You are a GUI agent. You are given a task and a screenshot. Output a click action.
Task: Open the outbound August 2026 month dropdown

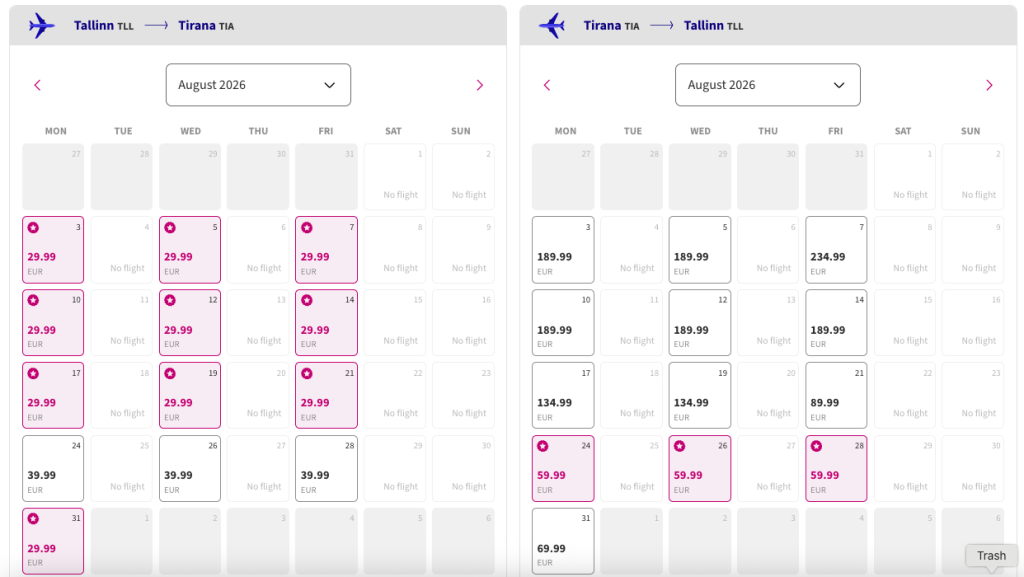(258, 85)
